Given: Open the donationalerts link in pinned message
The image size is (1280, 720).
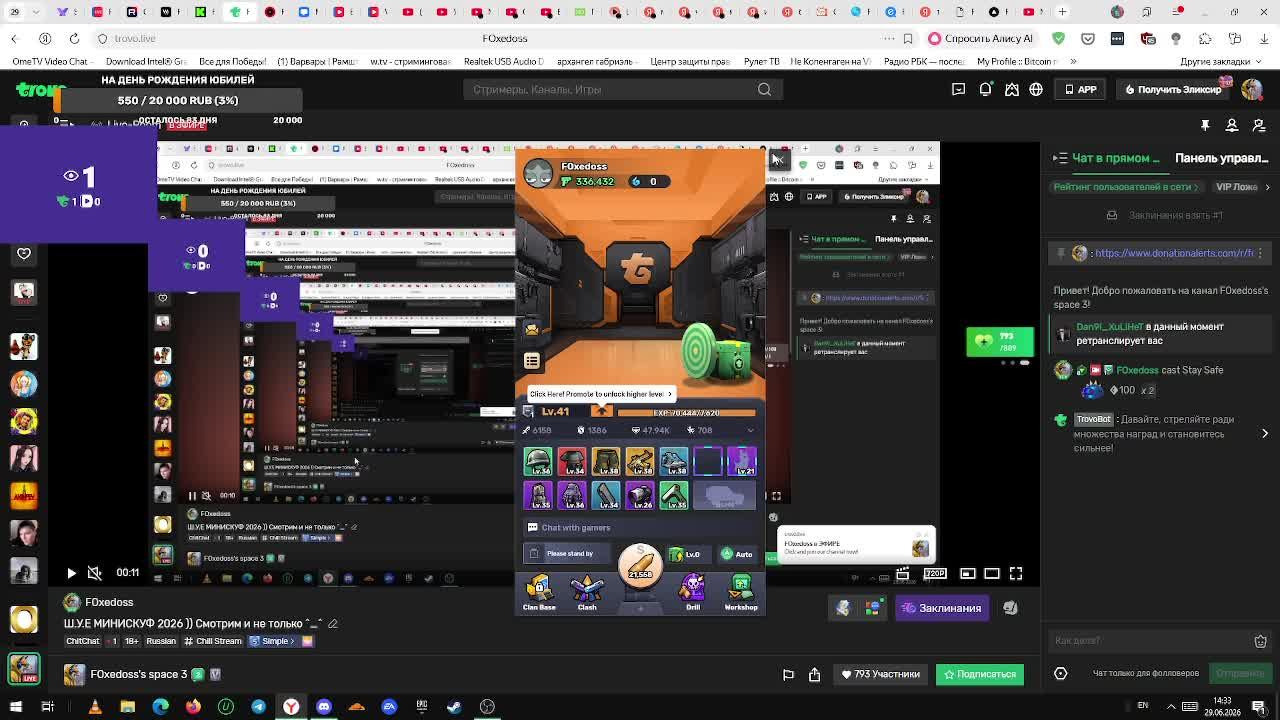Looking at the screenshot, I should coord(1174,253).
